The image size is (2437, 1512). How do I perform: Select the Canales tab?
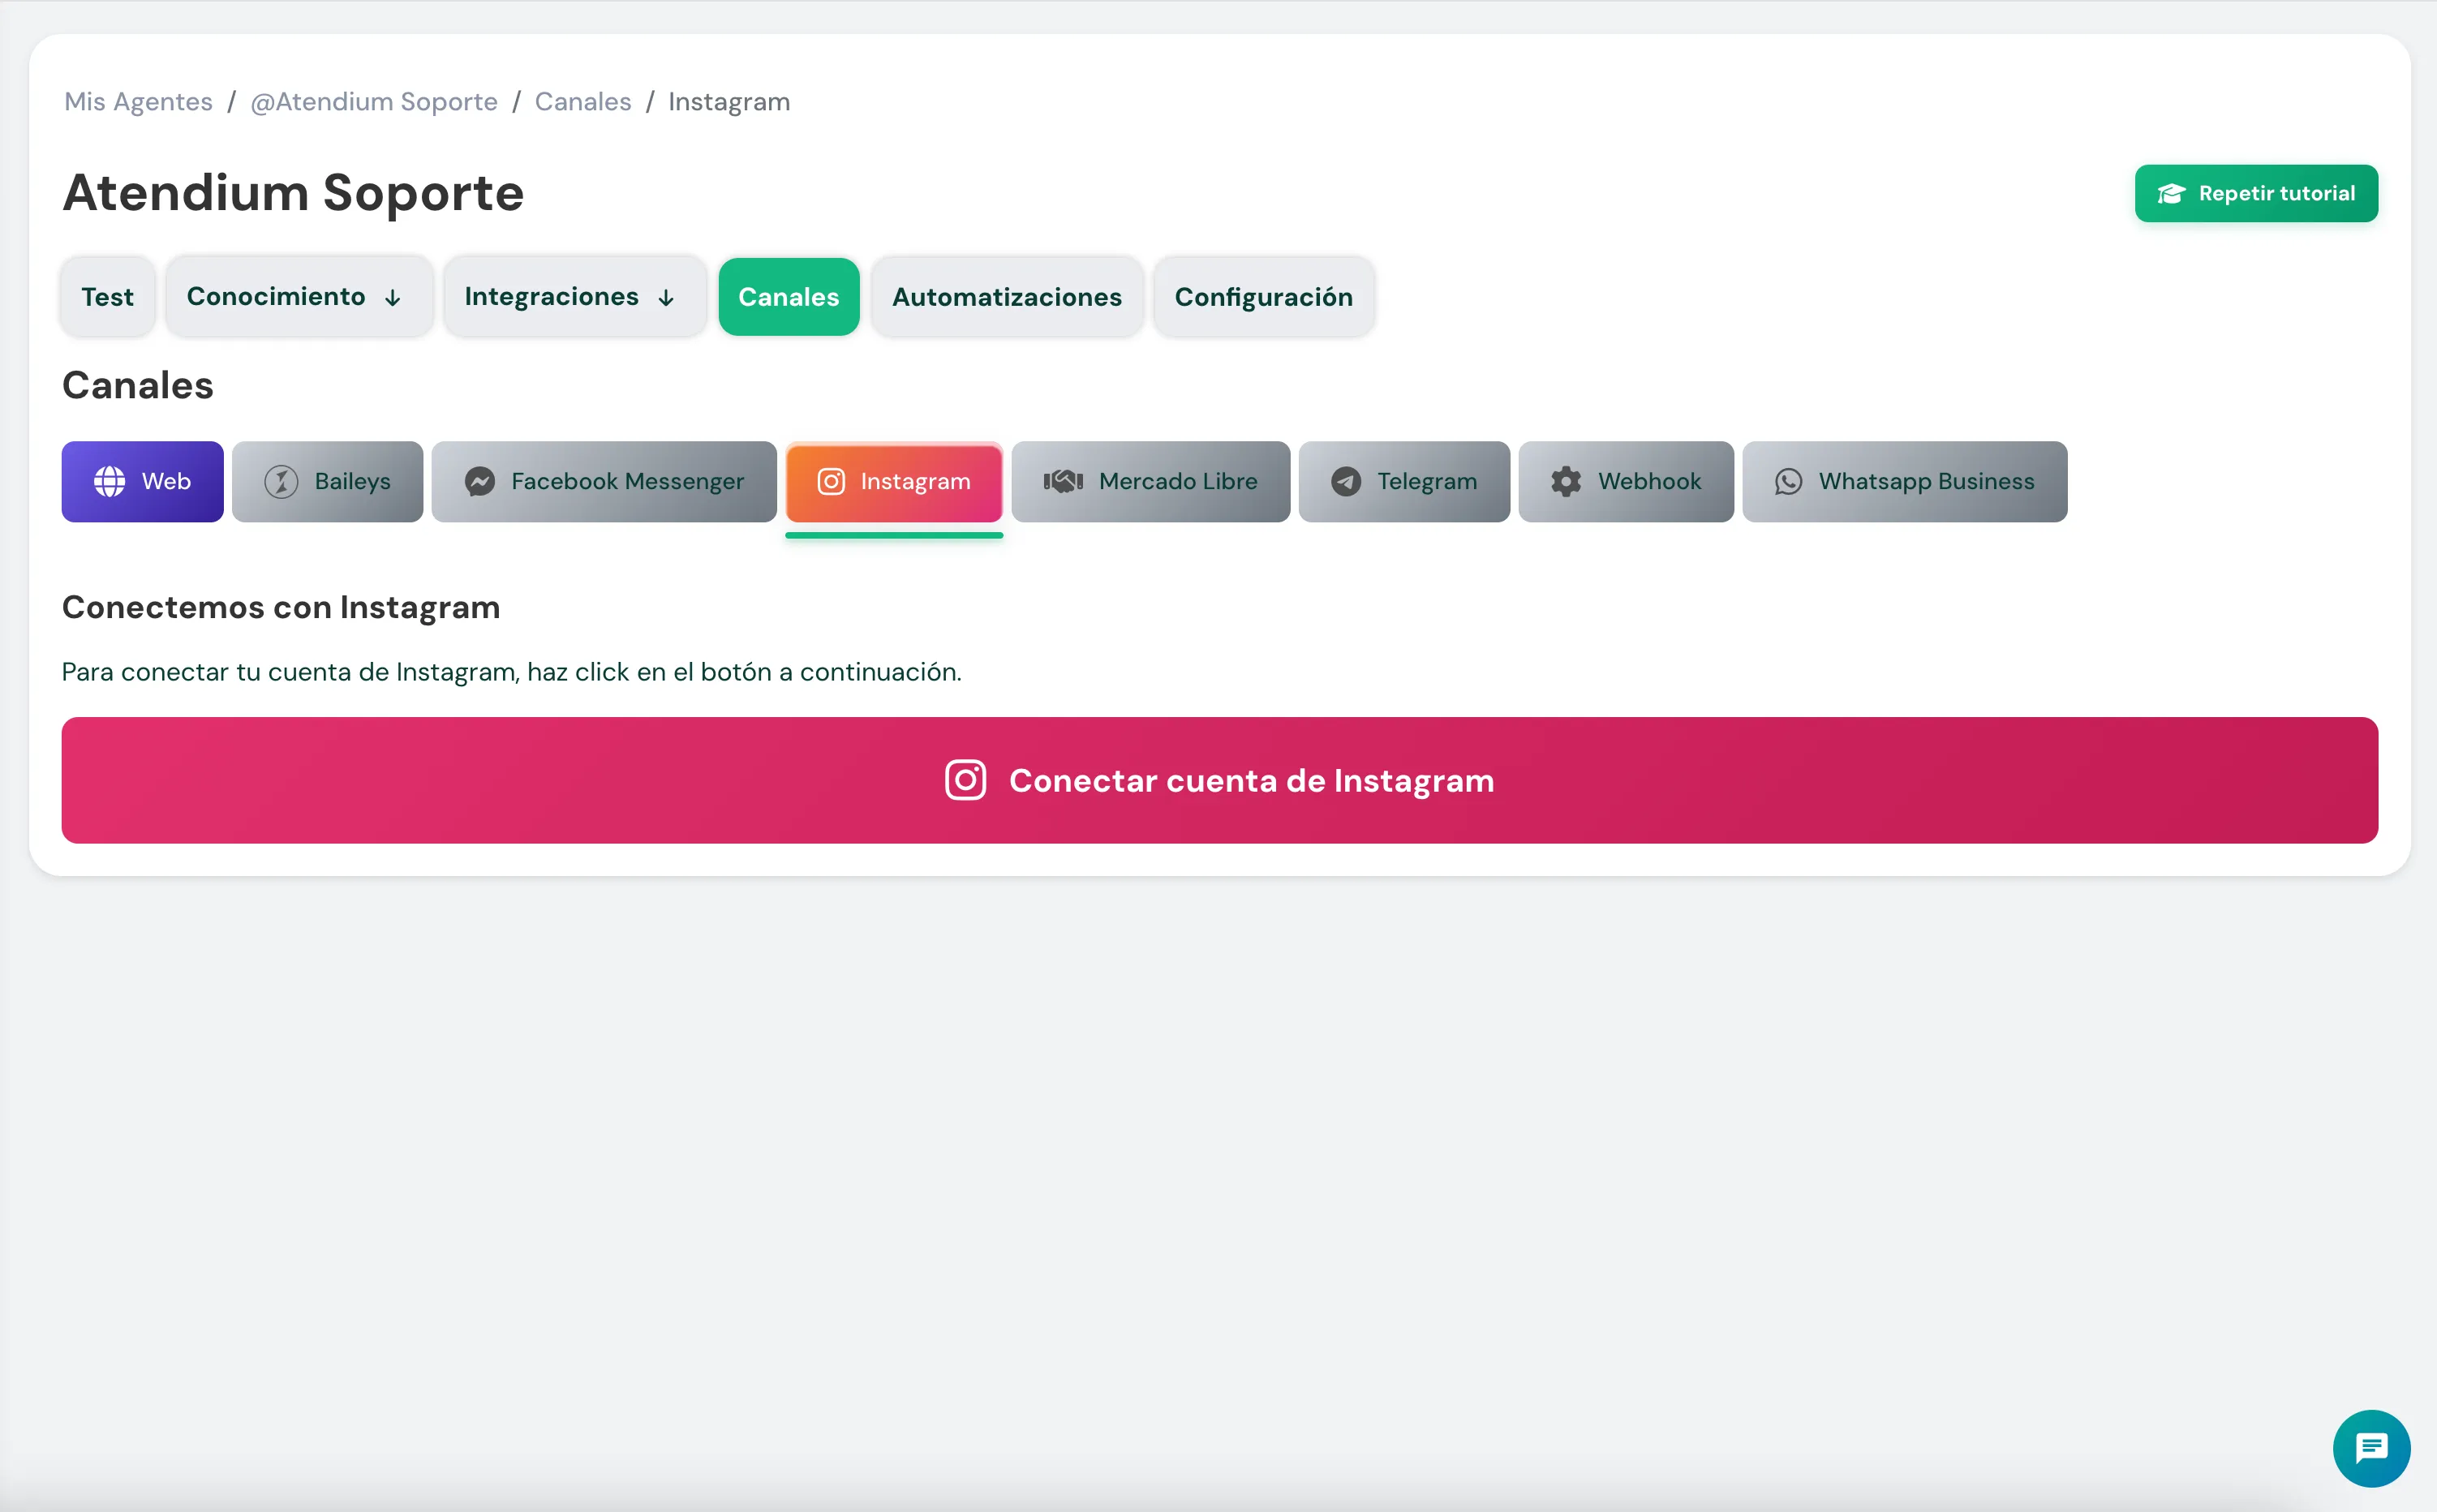788,296
